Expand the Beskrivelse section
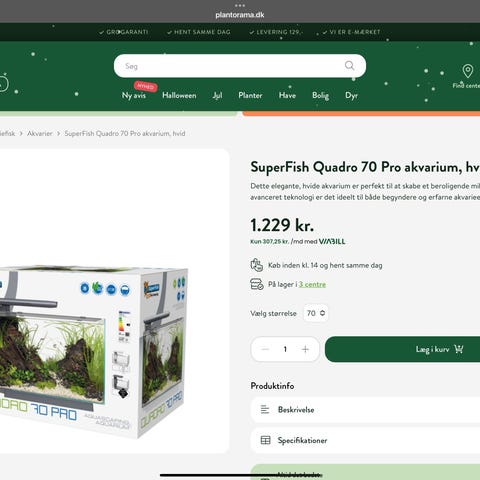Screen dimensions: 480x480 click(365, 410)
